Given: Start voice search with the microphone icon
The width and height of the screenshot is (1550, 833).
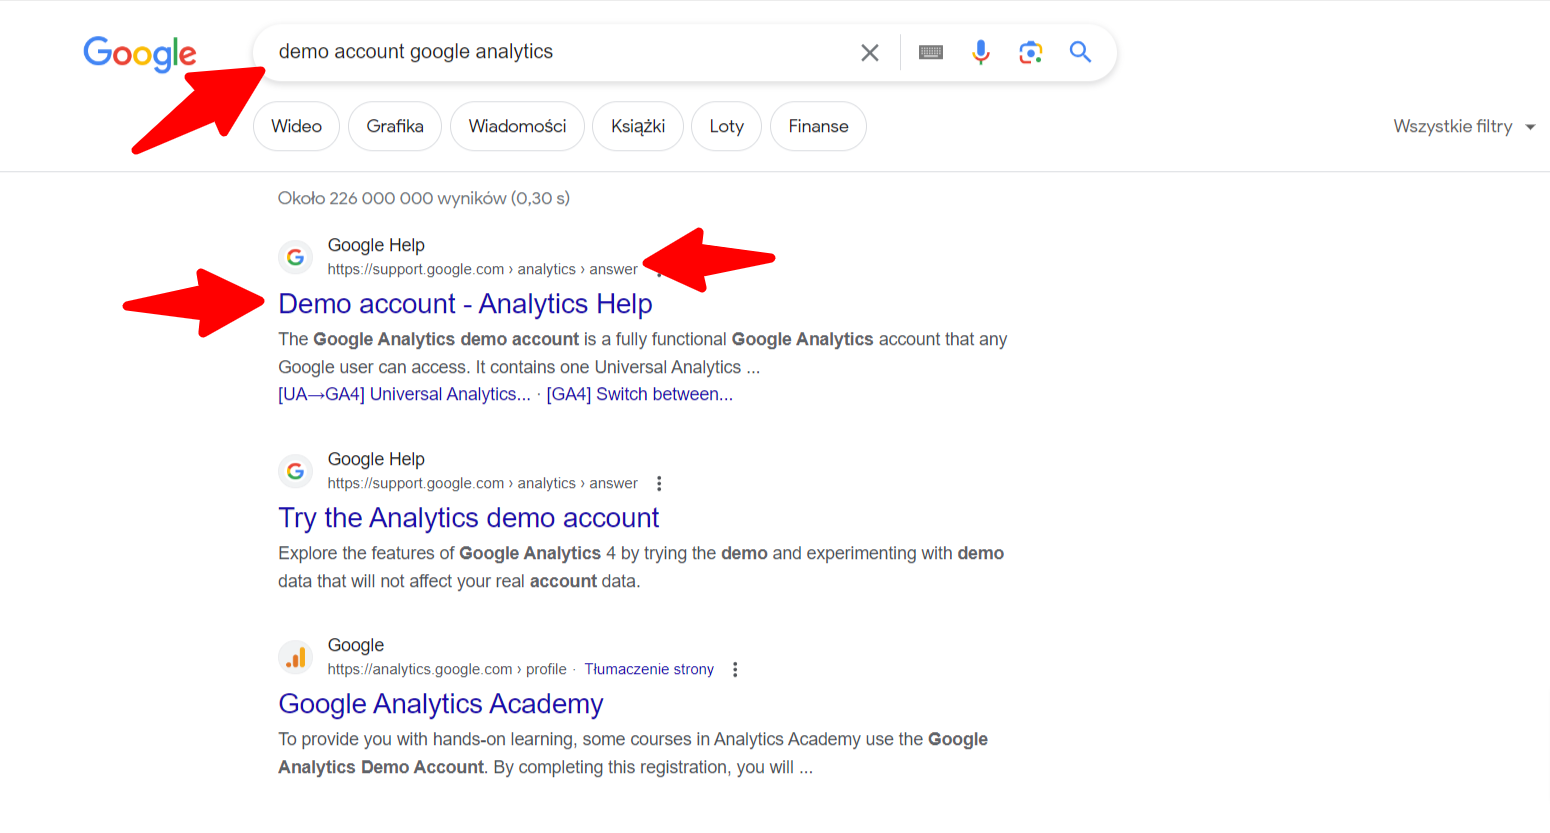Looking at the screenshot, I should tap(981, 52).
